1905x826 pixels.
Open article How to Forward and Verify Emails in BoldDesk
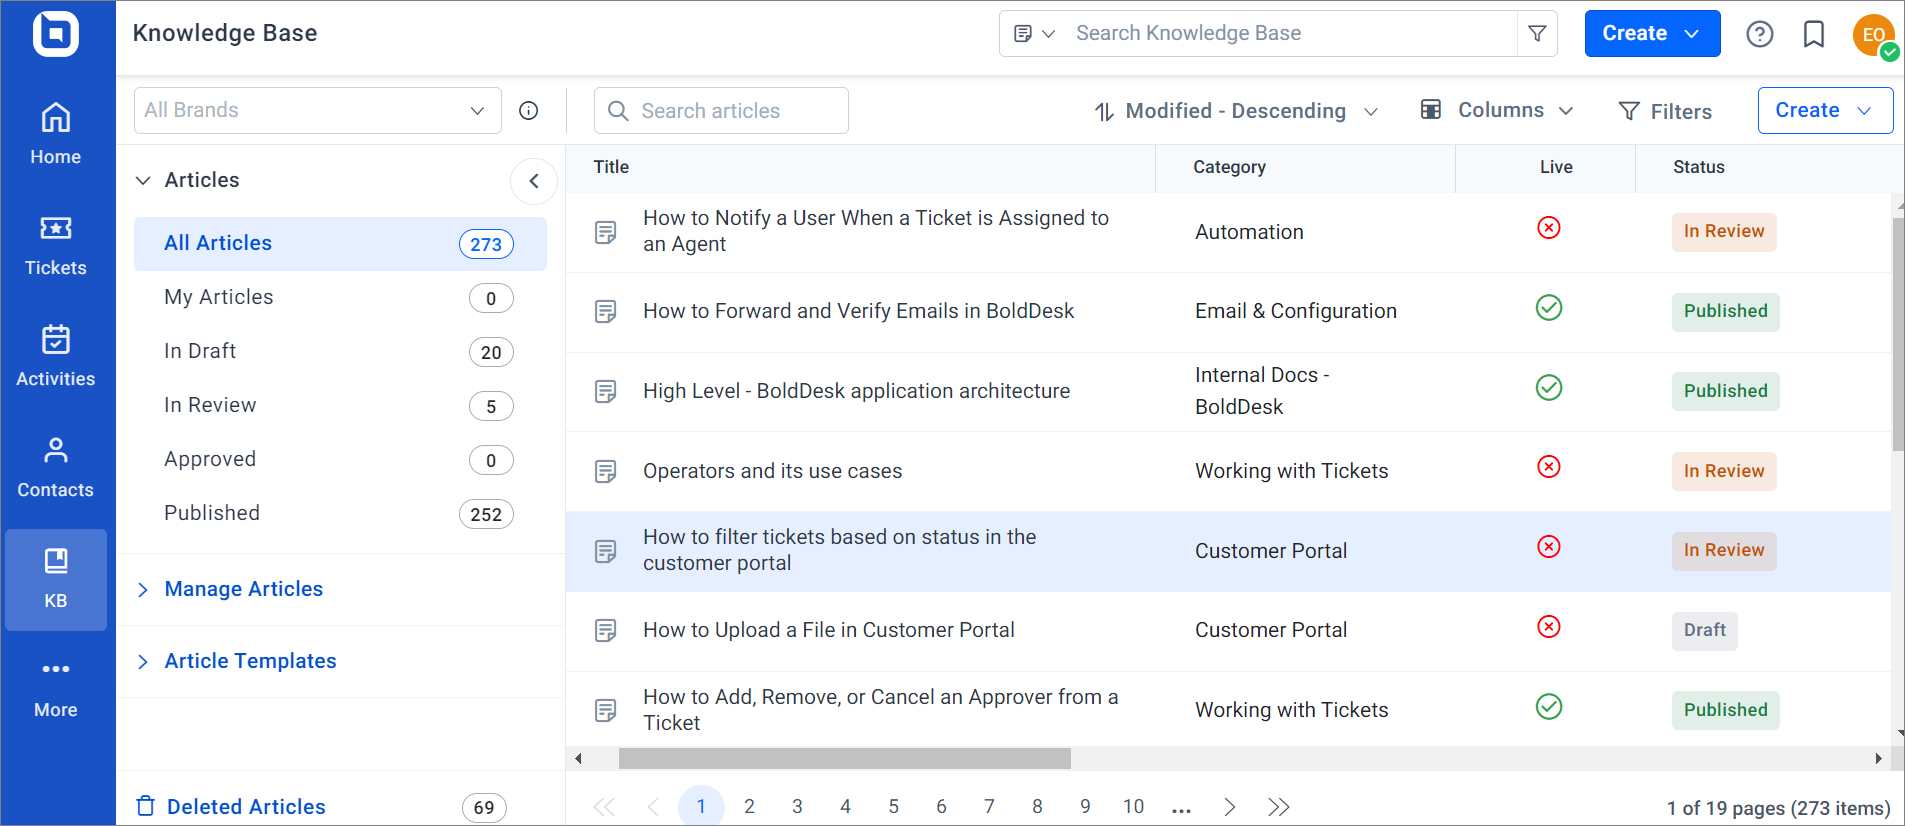(x=858, y=311)
